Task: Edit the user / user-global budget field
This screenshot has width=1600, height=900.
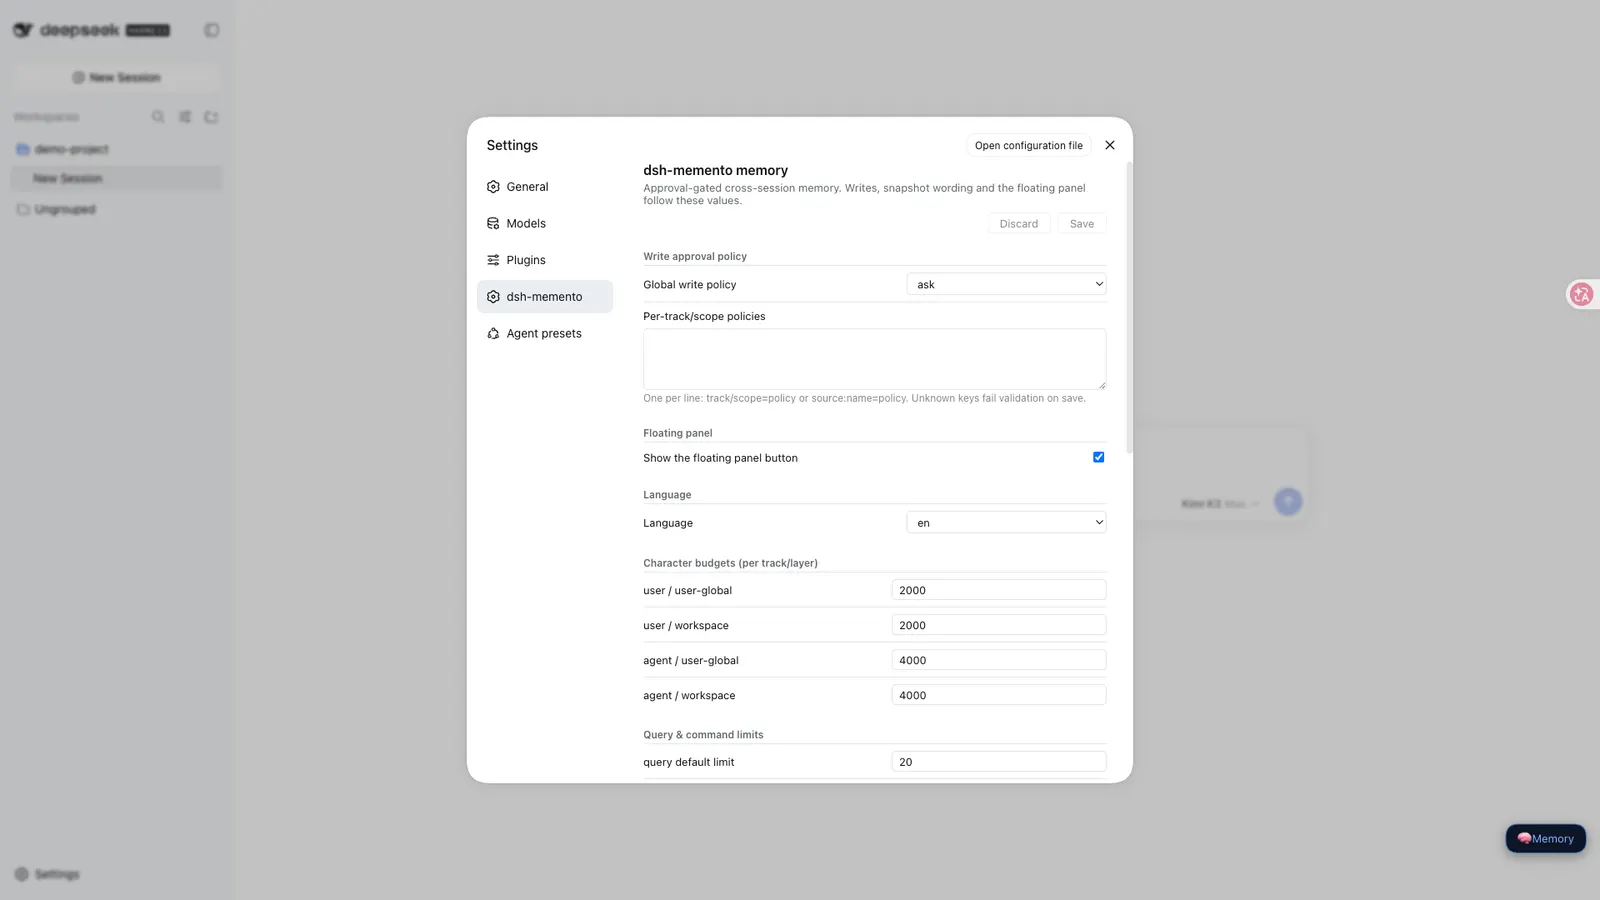Action: 999,590
